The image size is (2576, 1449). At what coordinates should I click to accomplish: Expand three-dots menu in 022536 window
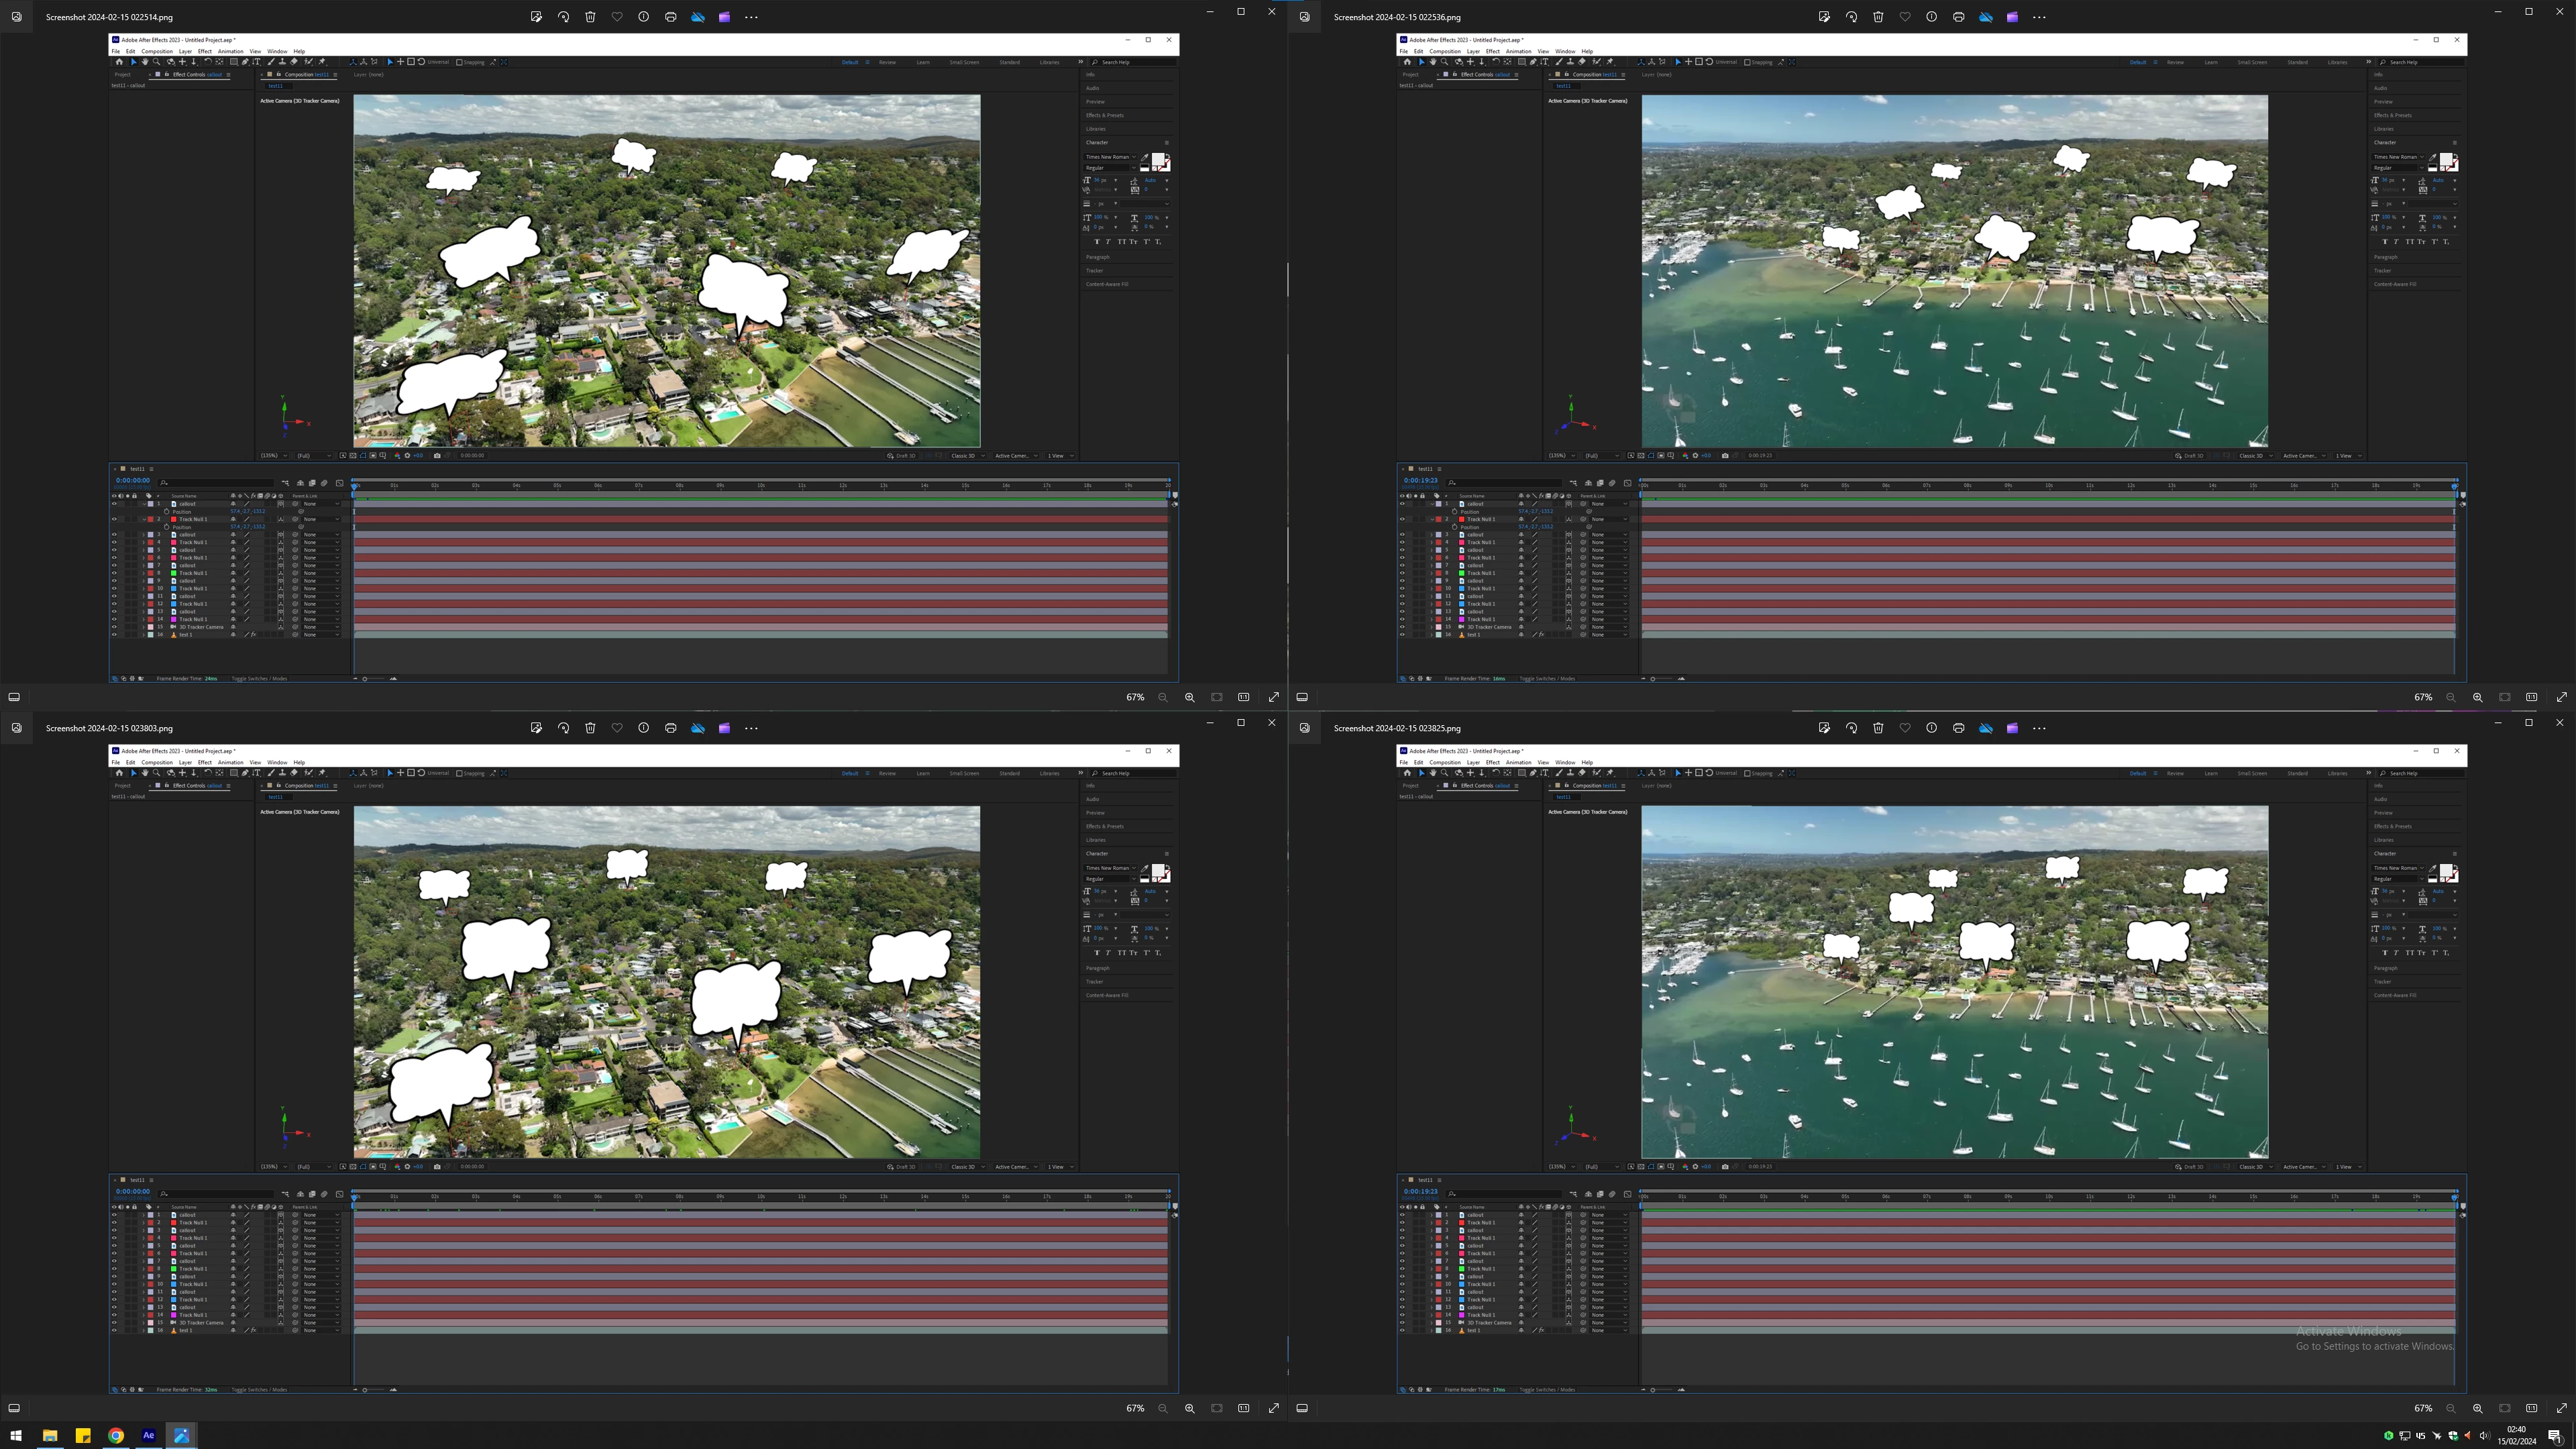click(2040, 17)
